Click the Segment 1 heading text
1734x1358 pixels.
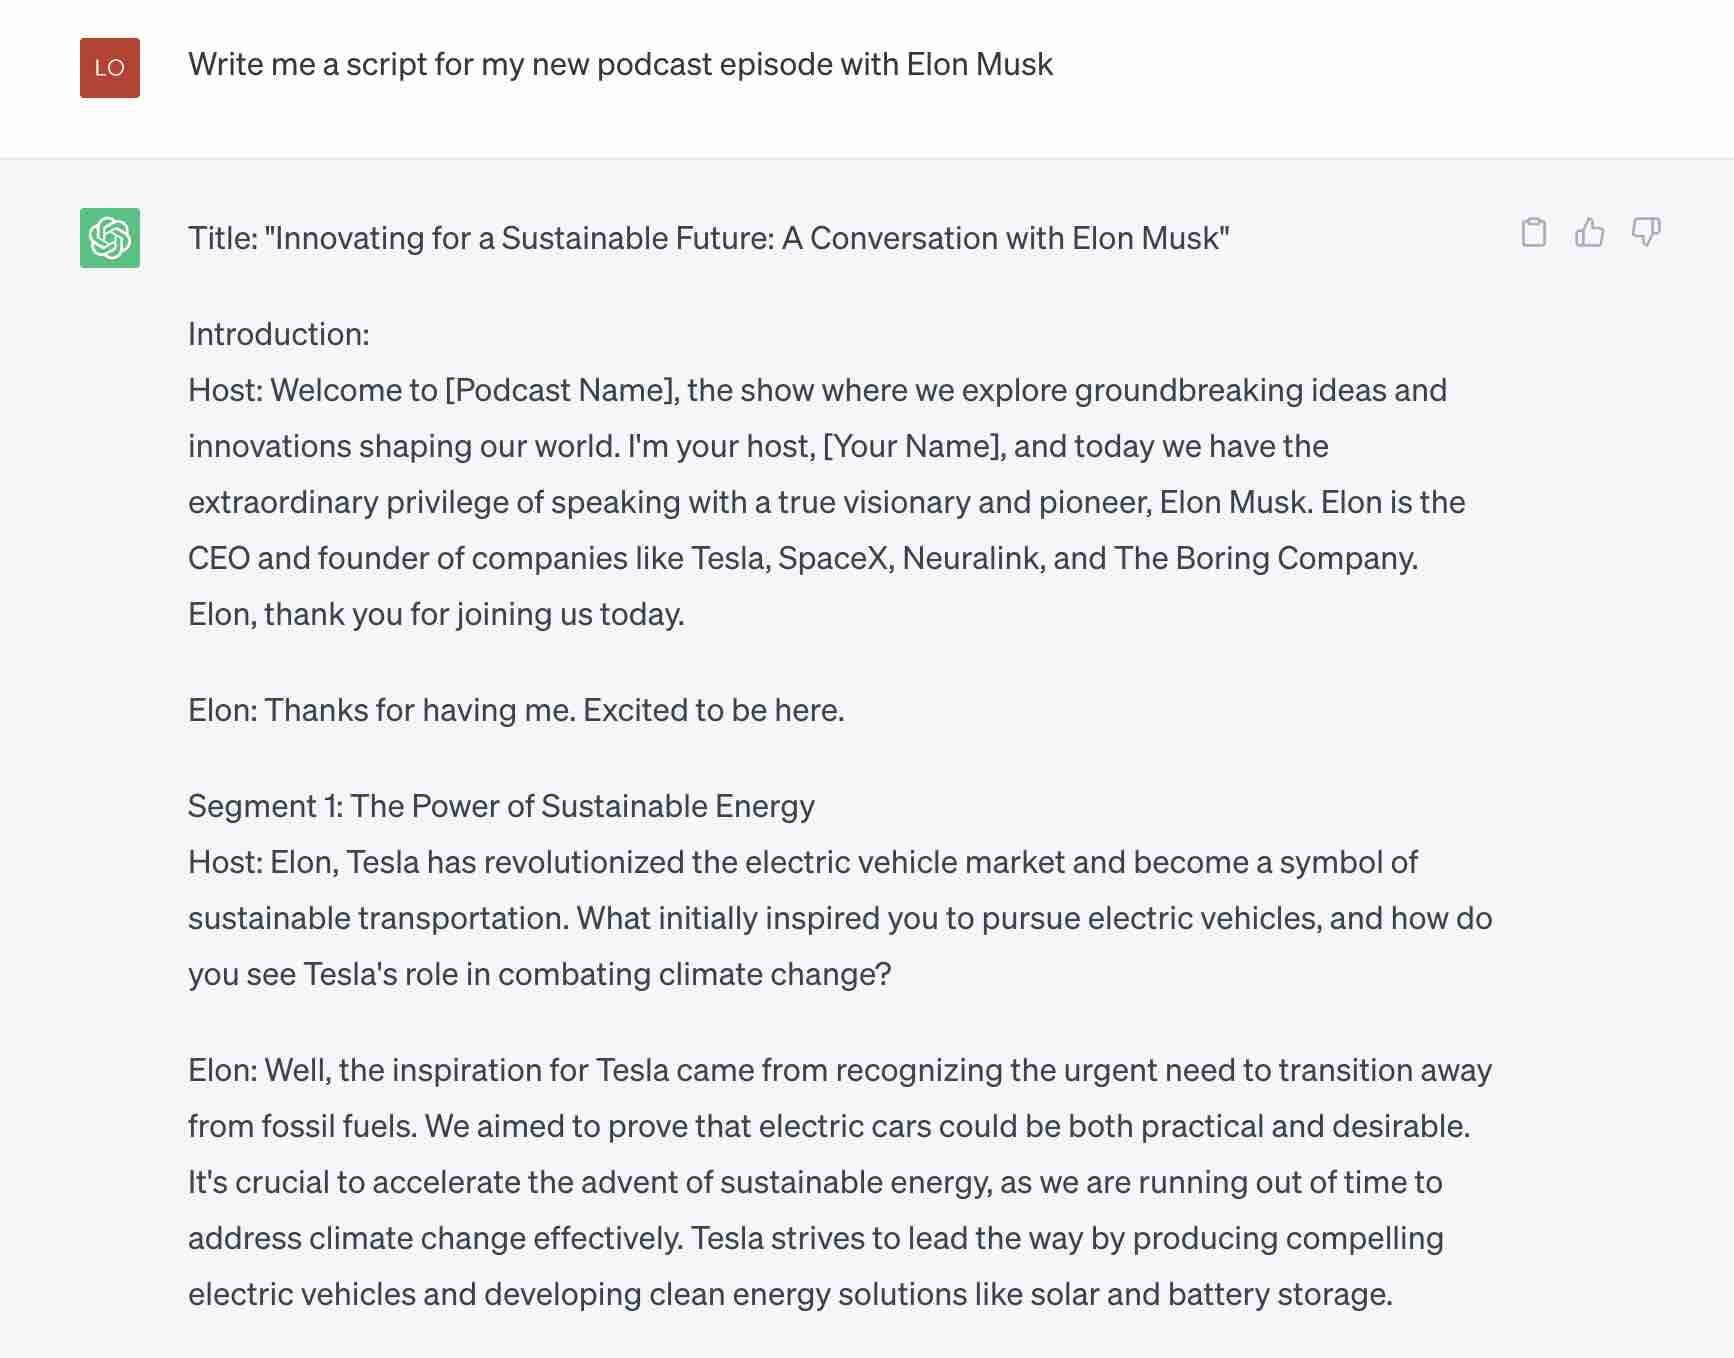(x=500, y=805)
